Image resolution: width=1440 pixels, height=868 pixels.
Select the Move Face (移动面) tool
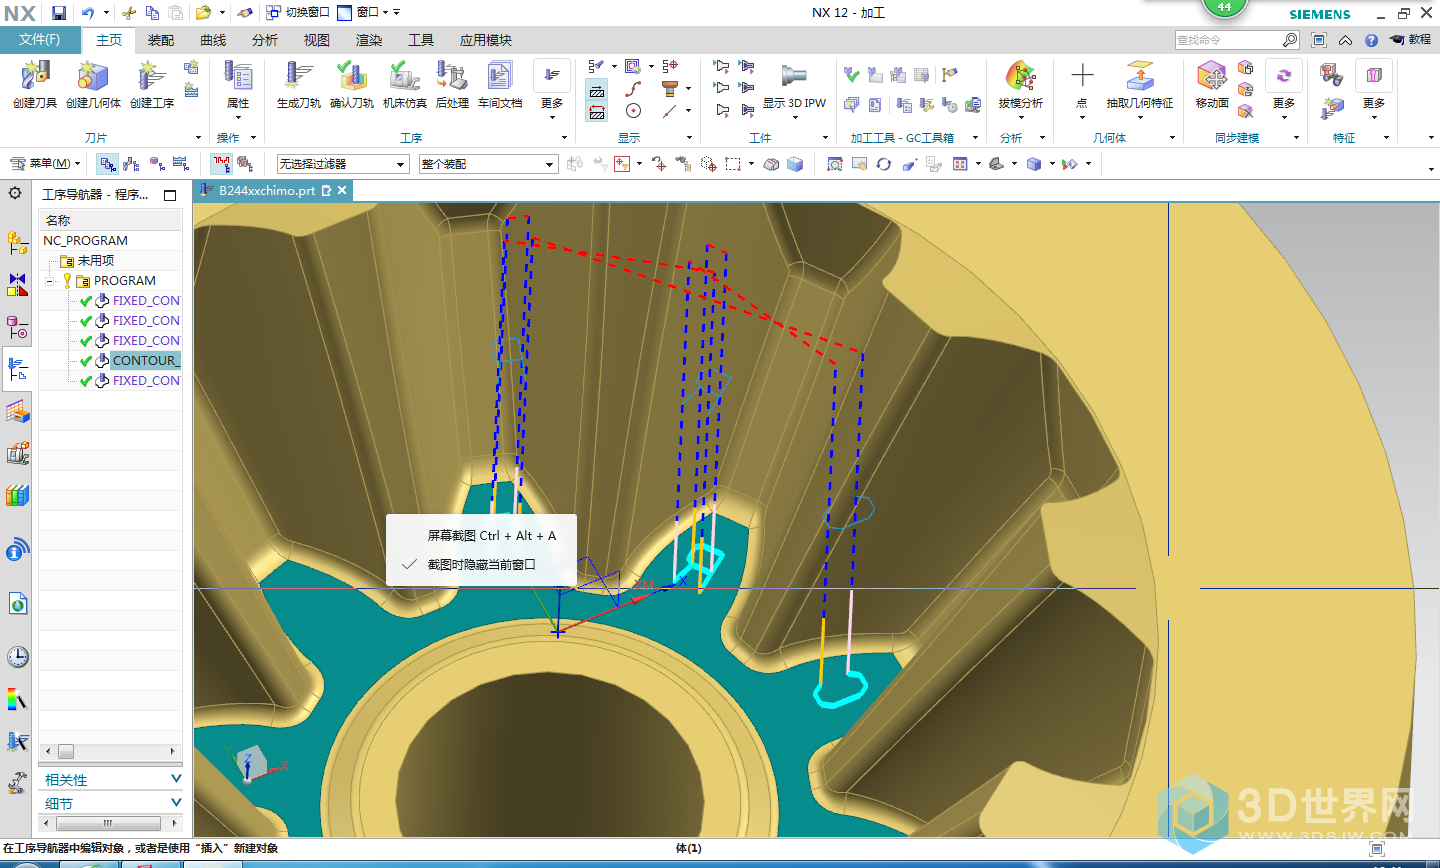pos(1212,77)
